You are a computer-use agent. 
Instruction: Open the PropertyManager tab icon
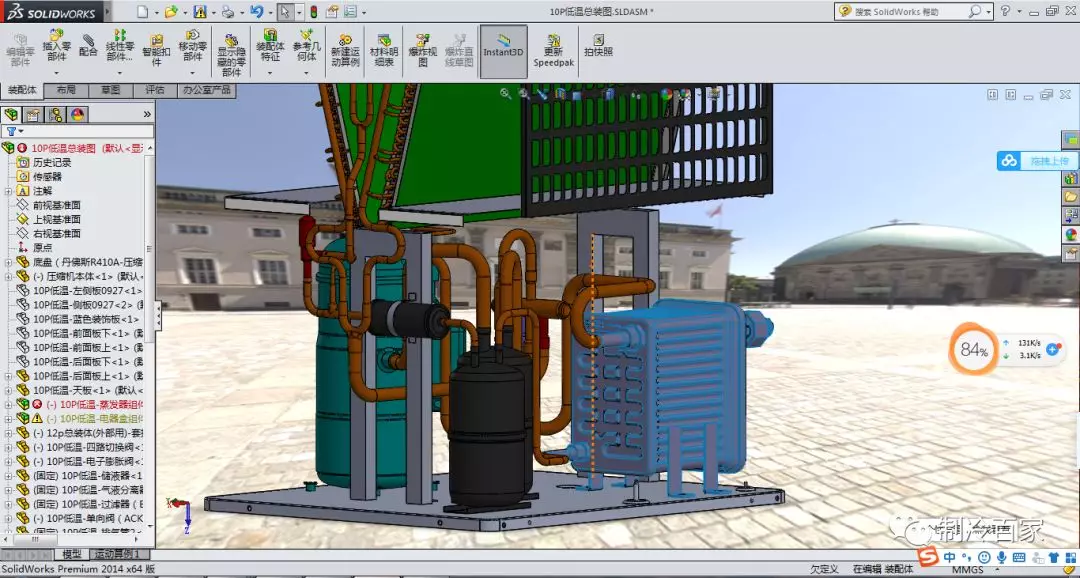point(33,114)
